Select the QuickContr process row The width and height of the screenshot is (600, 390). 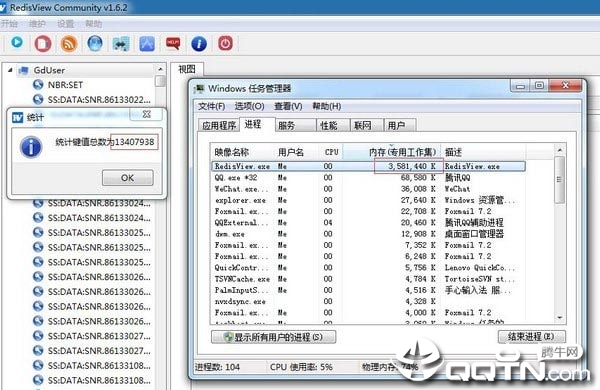click(x=368, y=268)
